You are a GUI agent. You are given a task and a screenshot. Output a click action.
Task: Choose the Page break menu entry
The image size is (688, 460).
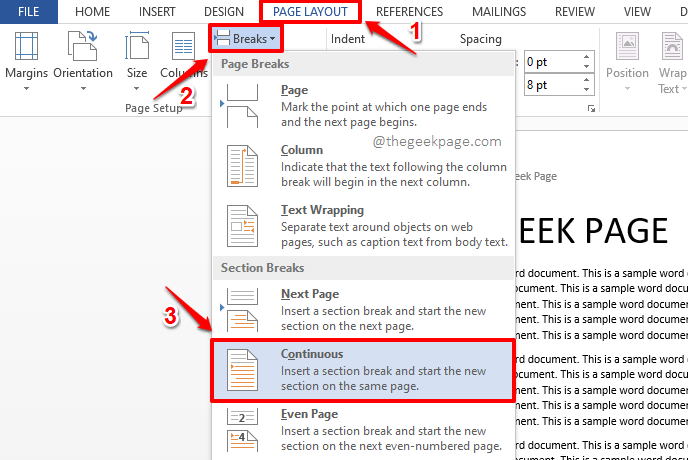click(x=363, y=106)
